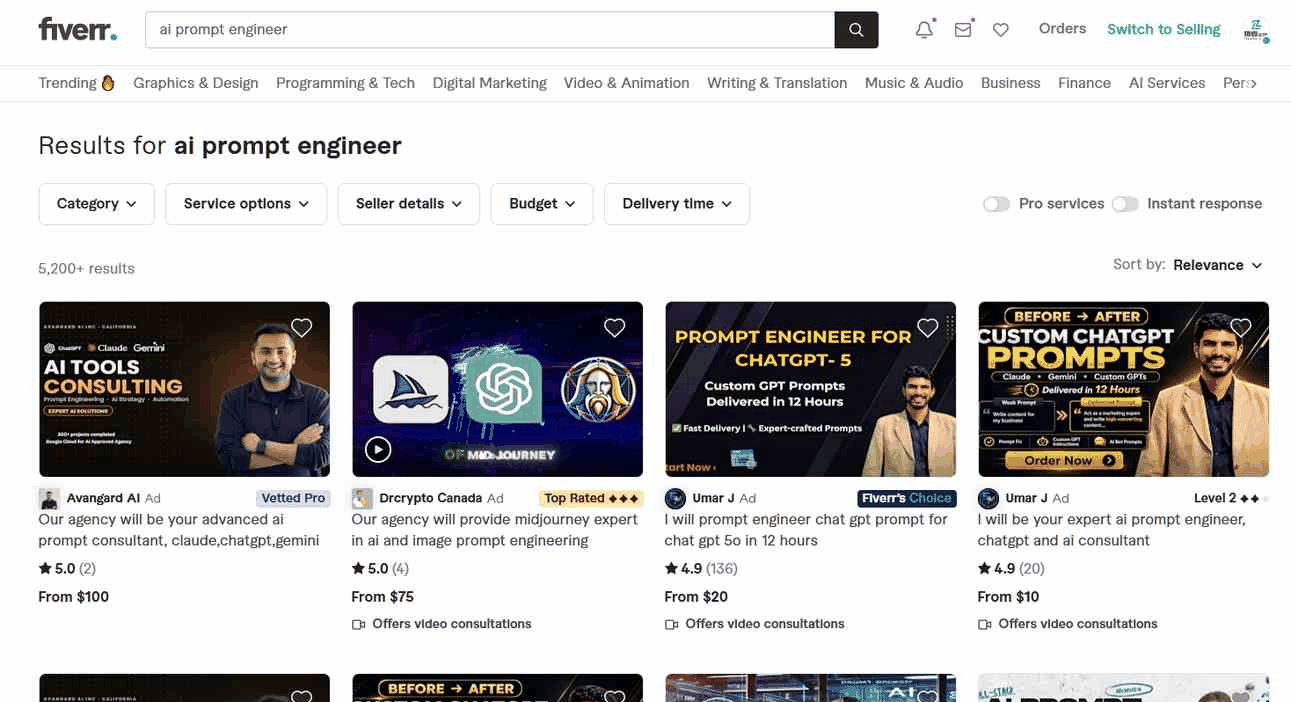Click the Avangard AI seller avatar

click(48, 498)
